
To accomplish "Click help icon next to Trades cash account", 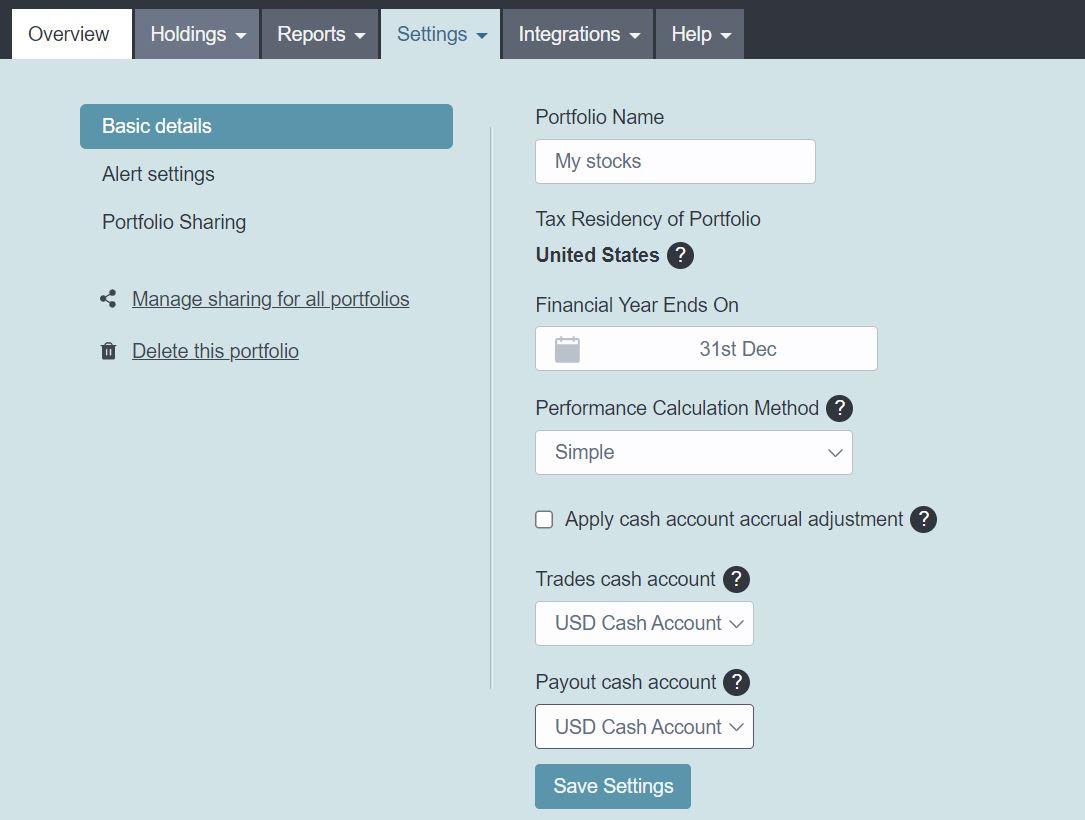I will (736, 579).
